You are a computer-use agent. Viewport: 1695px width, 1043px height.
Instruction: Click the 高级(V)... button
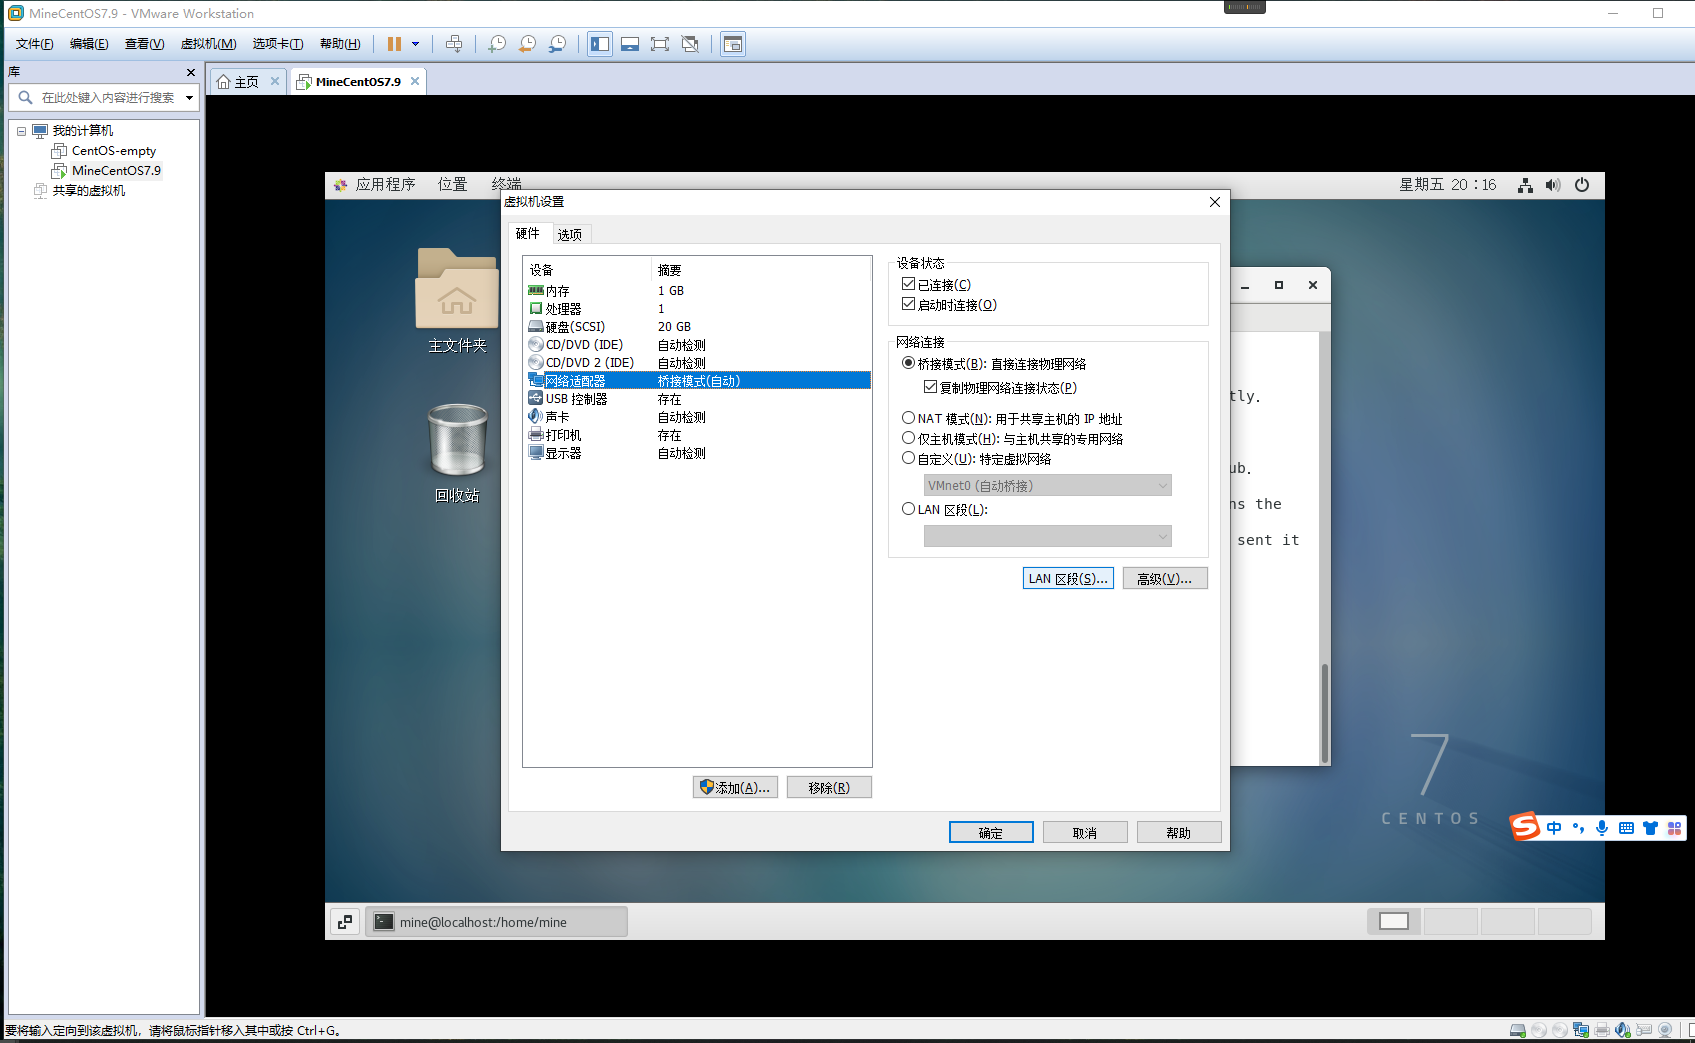point(1165,579)
